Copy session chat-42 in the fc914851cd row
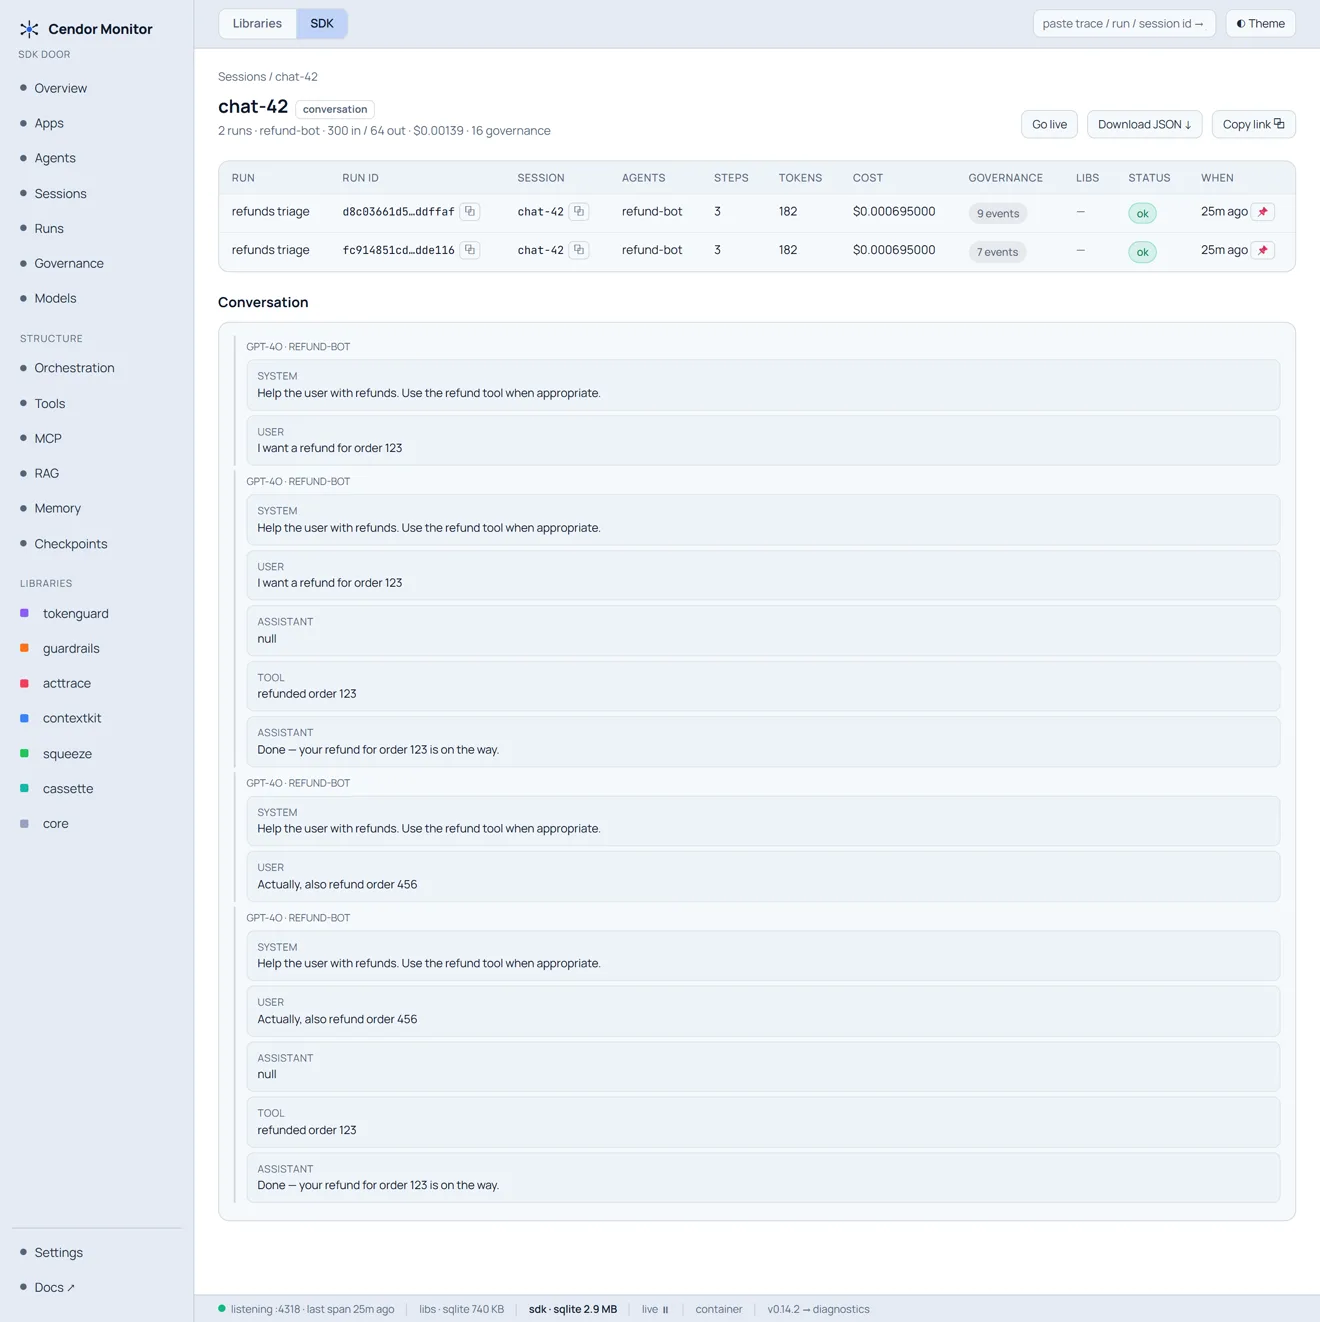The height and width of the screenshot is (1322, 1320). coord(579,250)
